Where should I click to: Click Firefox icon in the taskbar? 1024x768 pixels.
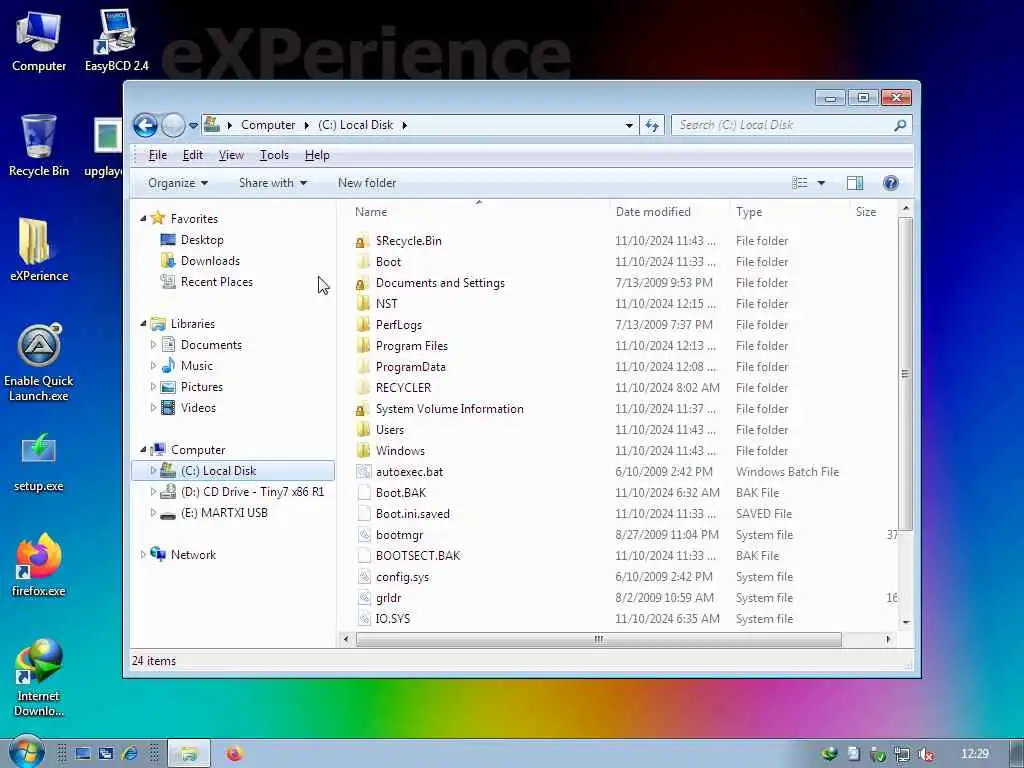[234, 754]
